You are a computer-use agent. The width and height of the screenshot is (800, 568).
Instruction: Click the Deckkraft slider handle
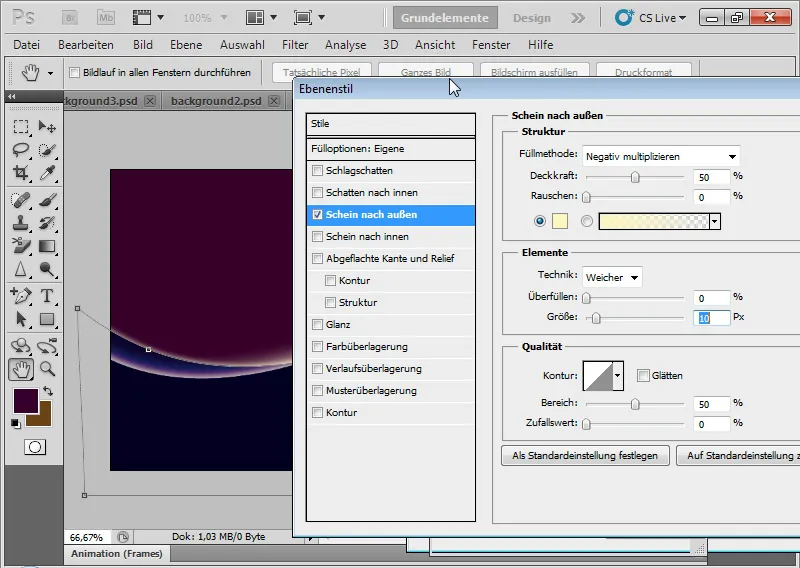(x=635, y=177)
